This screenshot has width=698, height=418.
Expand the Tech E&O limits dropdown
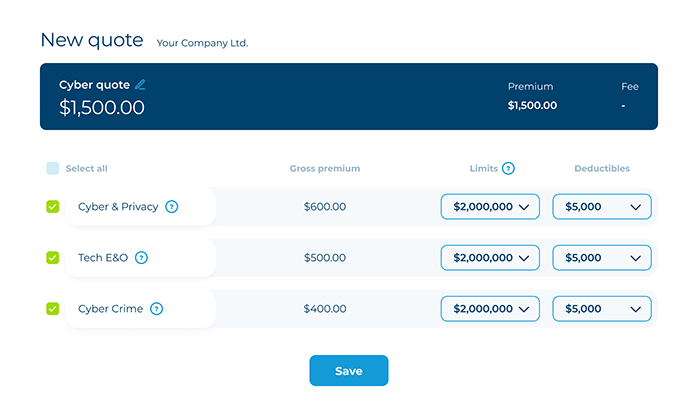pyautogui.click(x=490, y=258)
